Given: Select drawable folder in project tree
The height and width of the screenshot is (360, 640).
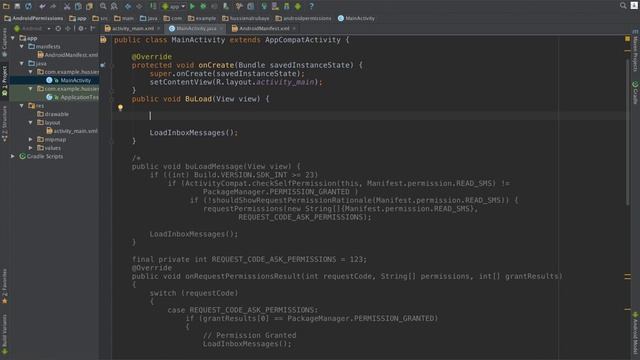Looking at the screenshot, I should tap(53, 114).
